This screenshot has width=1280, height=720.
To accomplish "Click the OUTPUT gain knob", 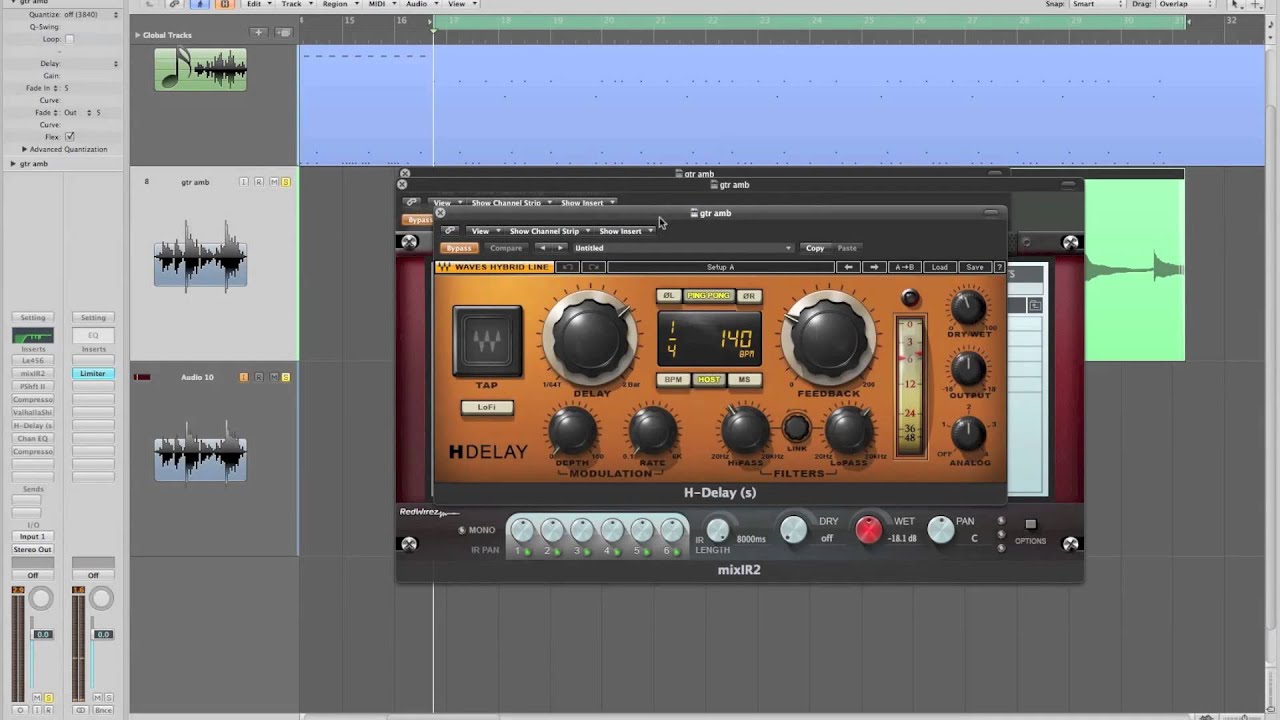I will (968, 369).
